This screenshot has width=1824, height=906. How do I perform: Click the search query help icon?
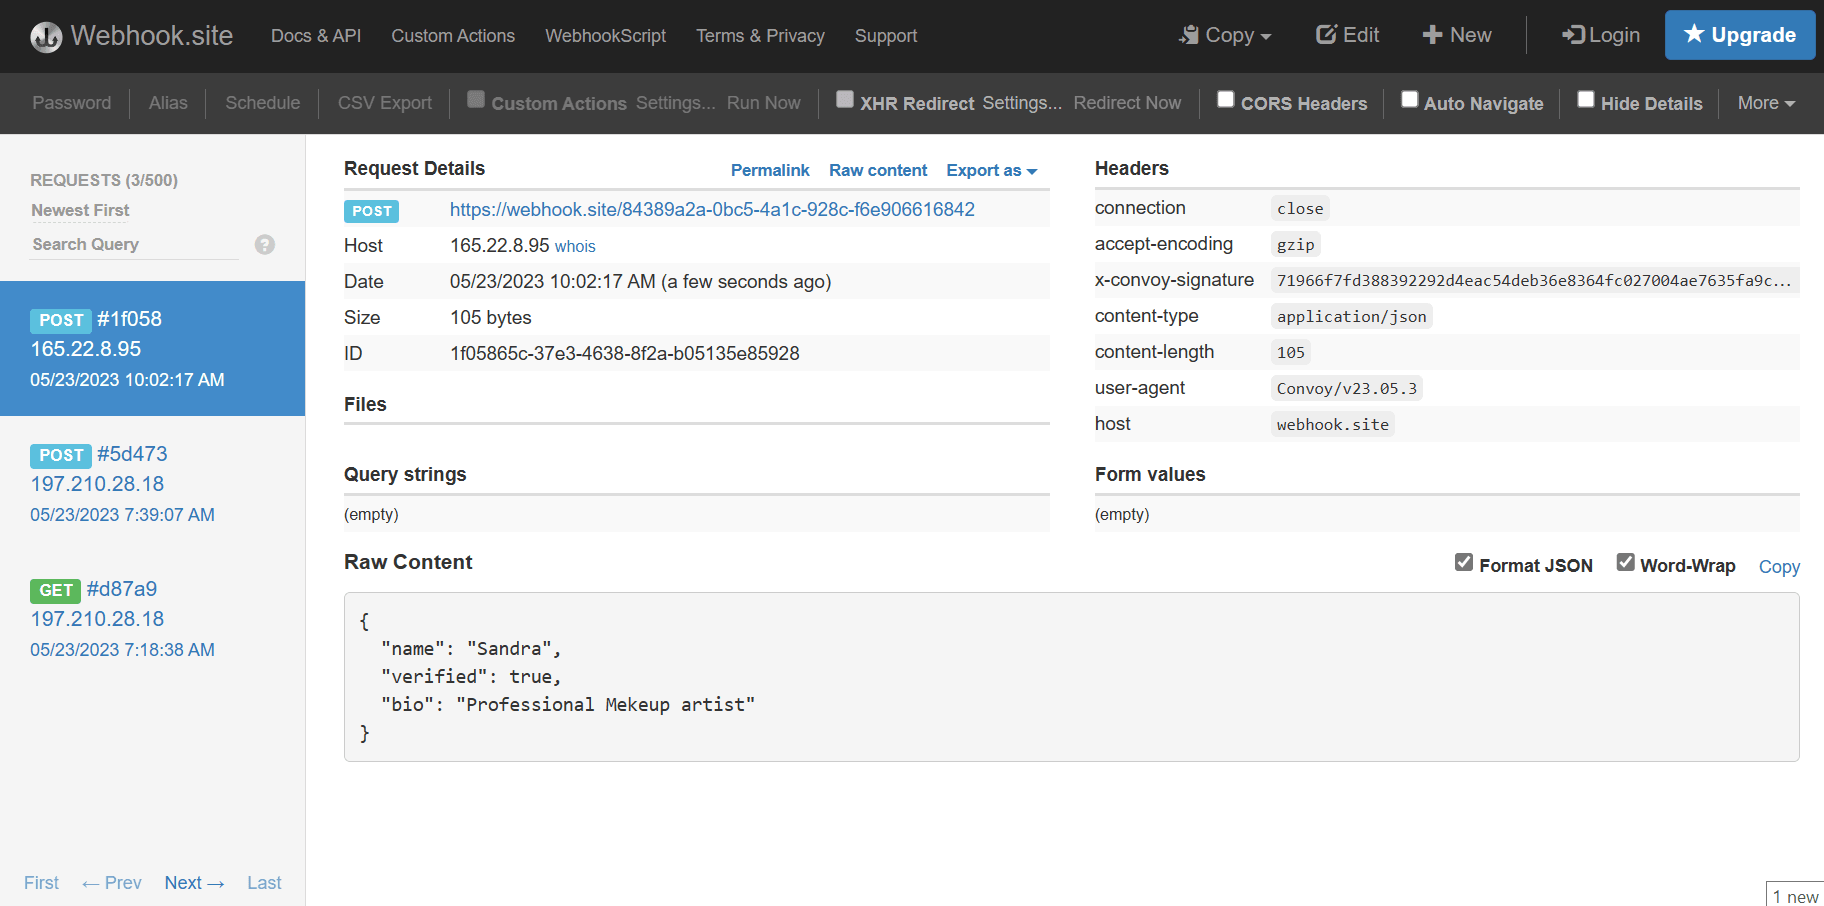point(264,244)
